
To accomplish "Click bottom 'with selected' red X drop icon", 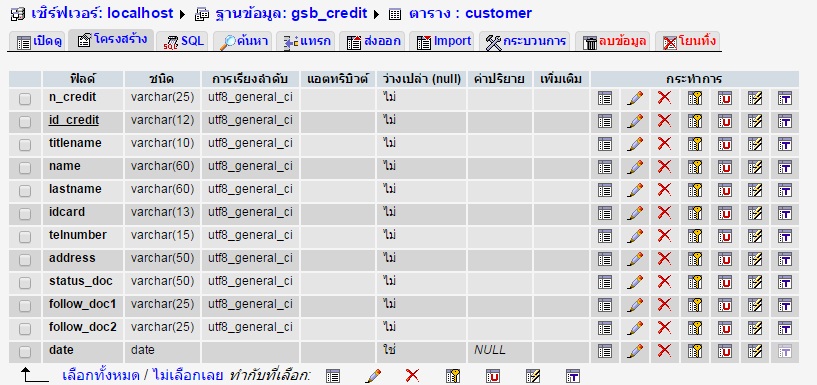I will [413, 375].
